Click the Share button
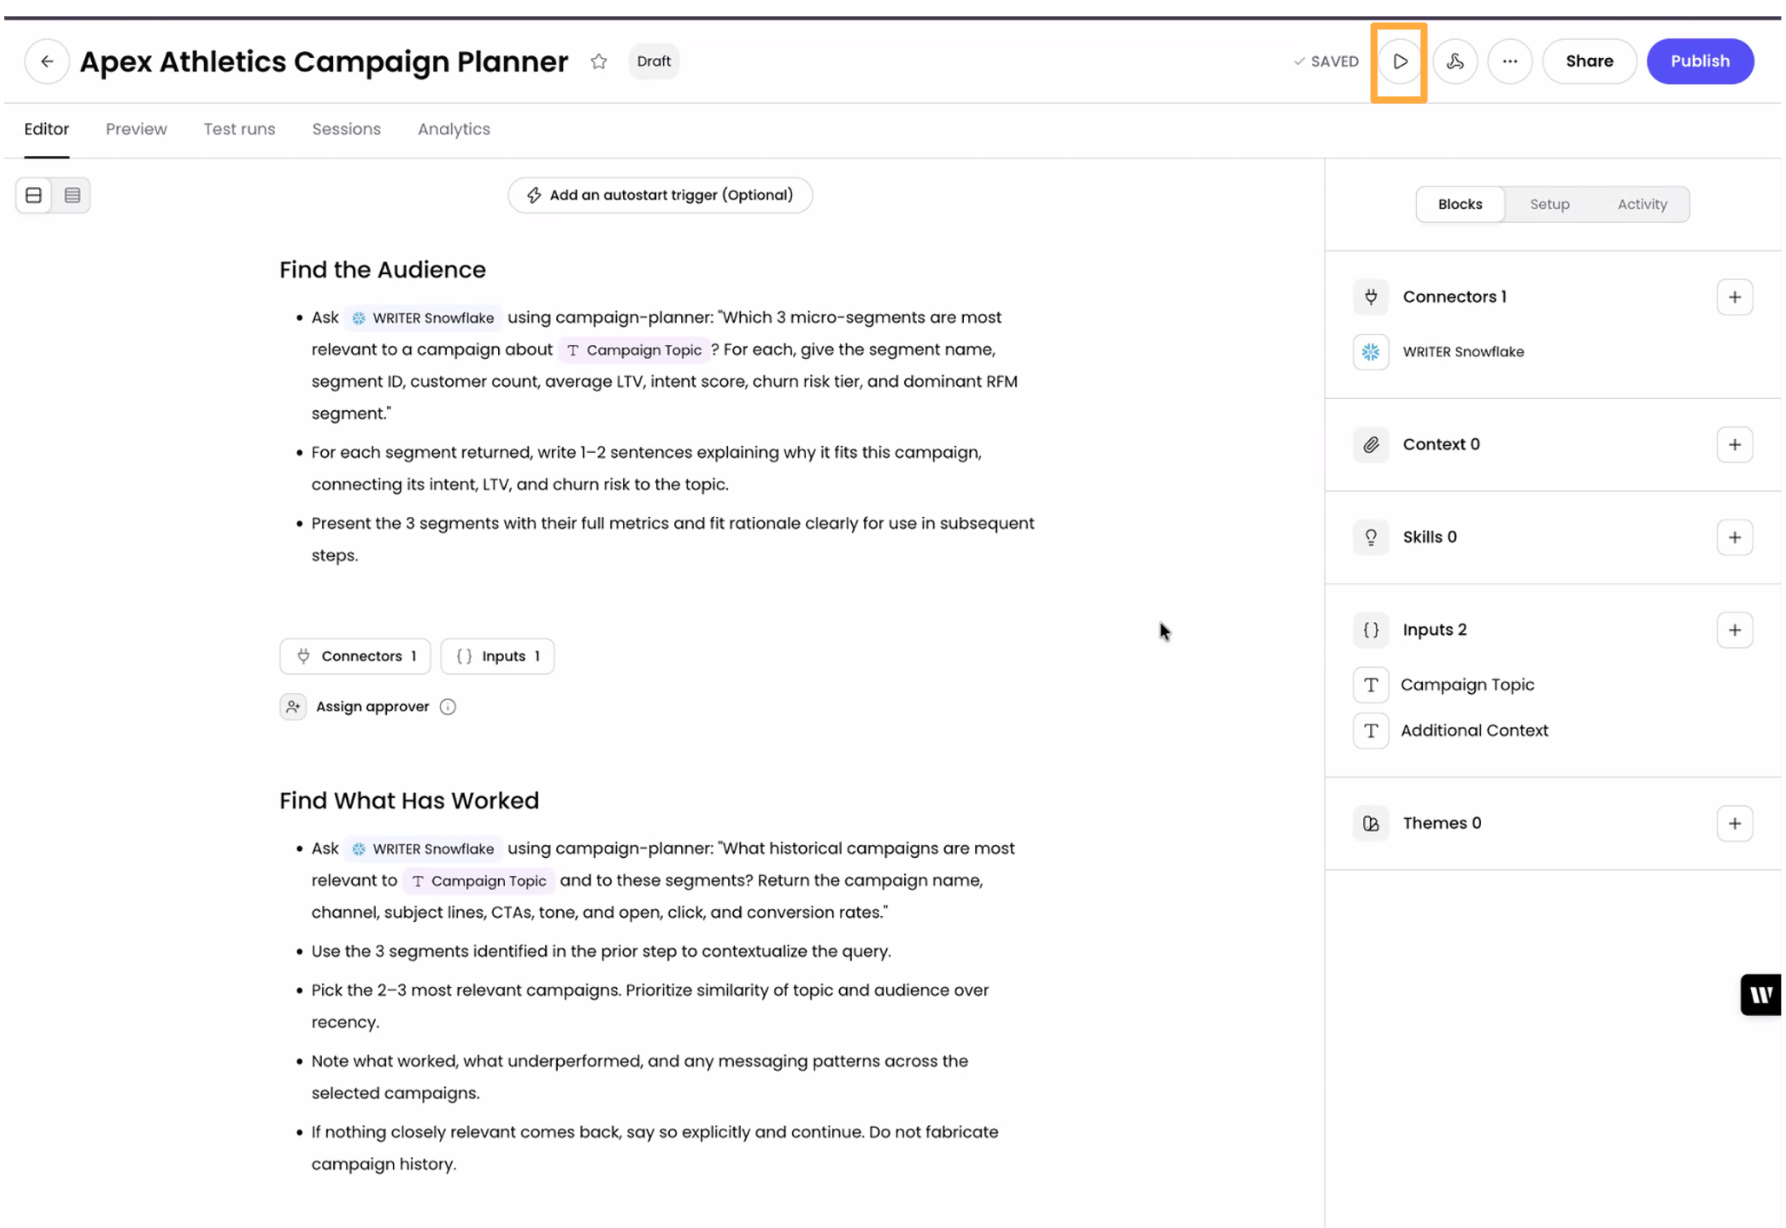The width and height of the screenshot is (1786, 1228). point(1589,61)
